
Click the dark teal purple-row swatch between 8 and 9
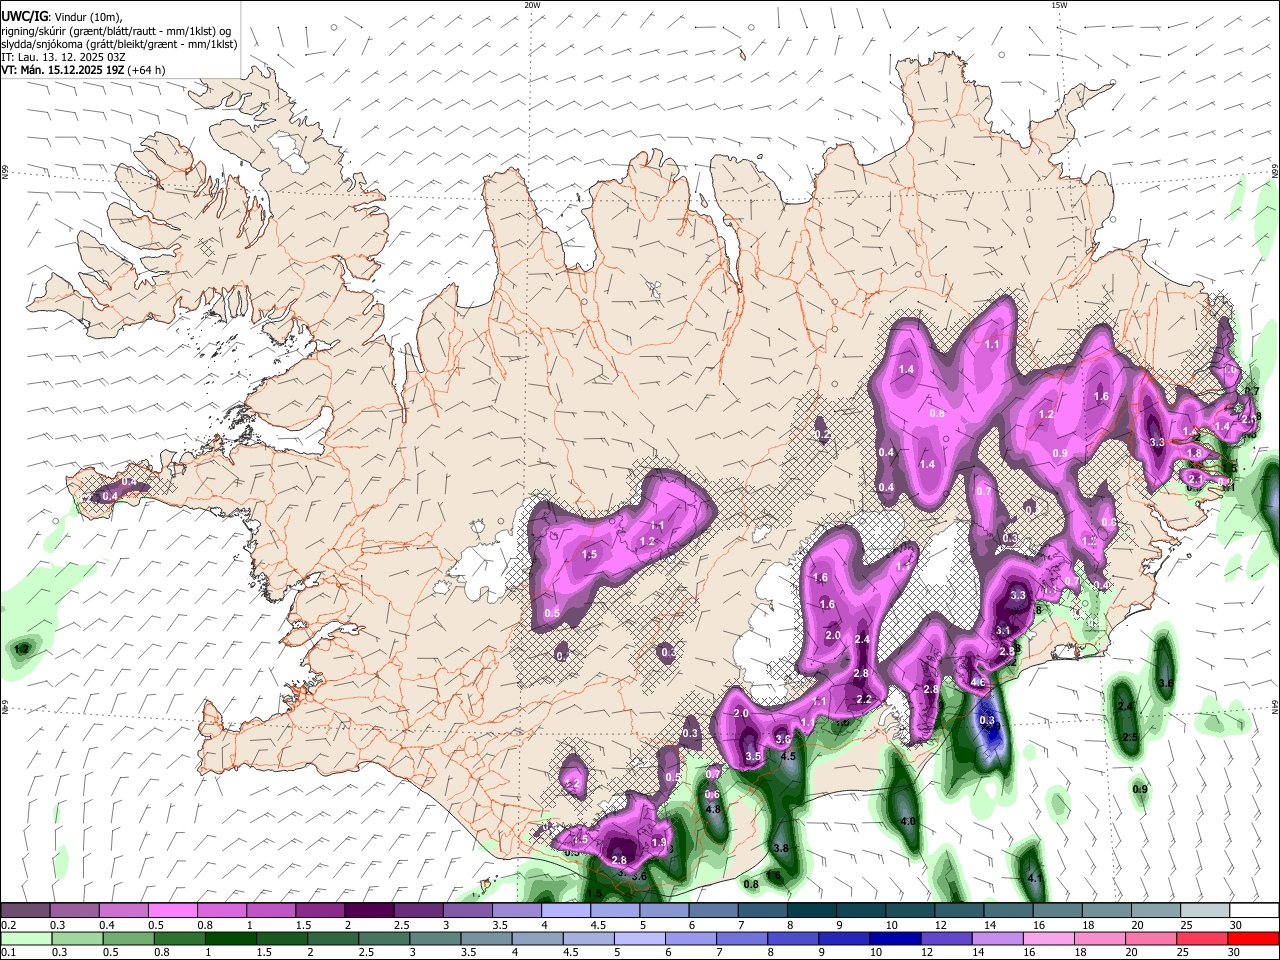(x=811, y=910)
